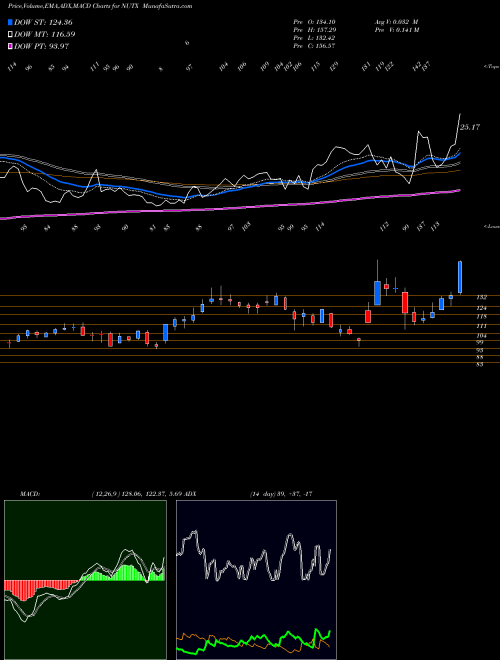The image size is (500, 660).
Task: Click the 'MACD:' panel heading
Action: 29,494
